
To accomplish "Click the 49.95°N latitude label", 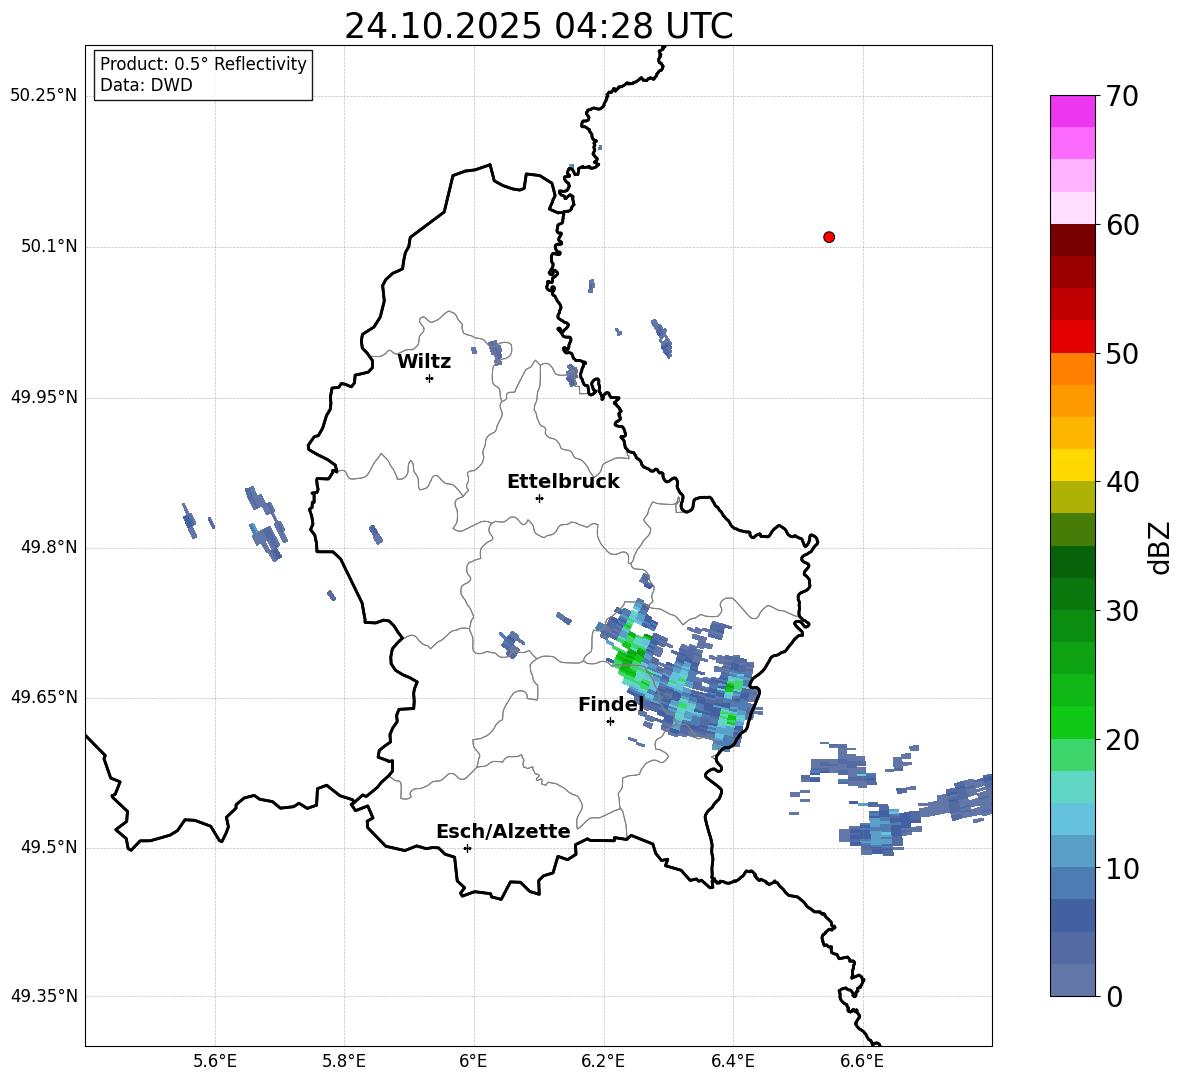I will pyautogui.click(x=44, y=397).
